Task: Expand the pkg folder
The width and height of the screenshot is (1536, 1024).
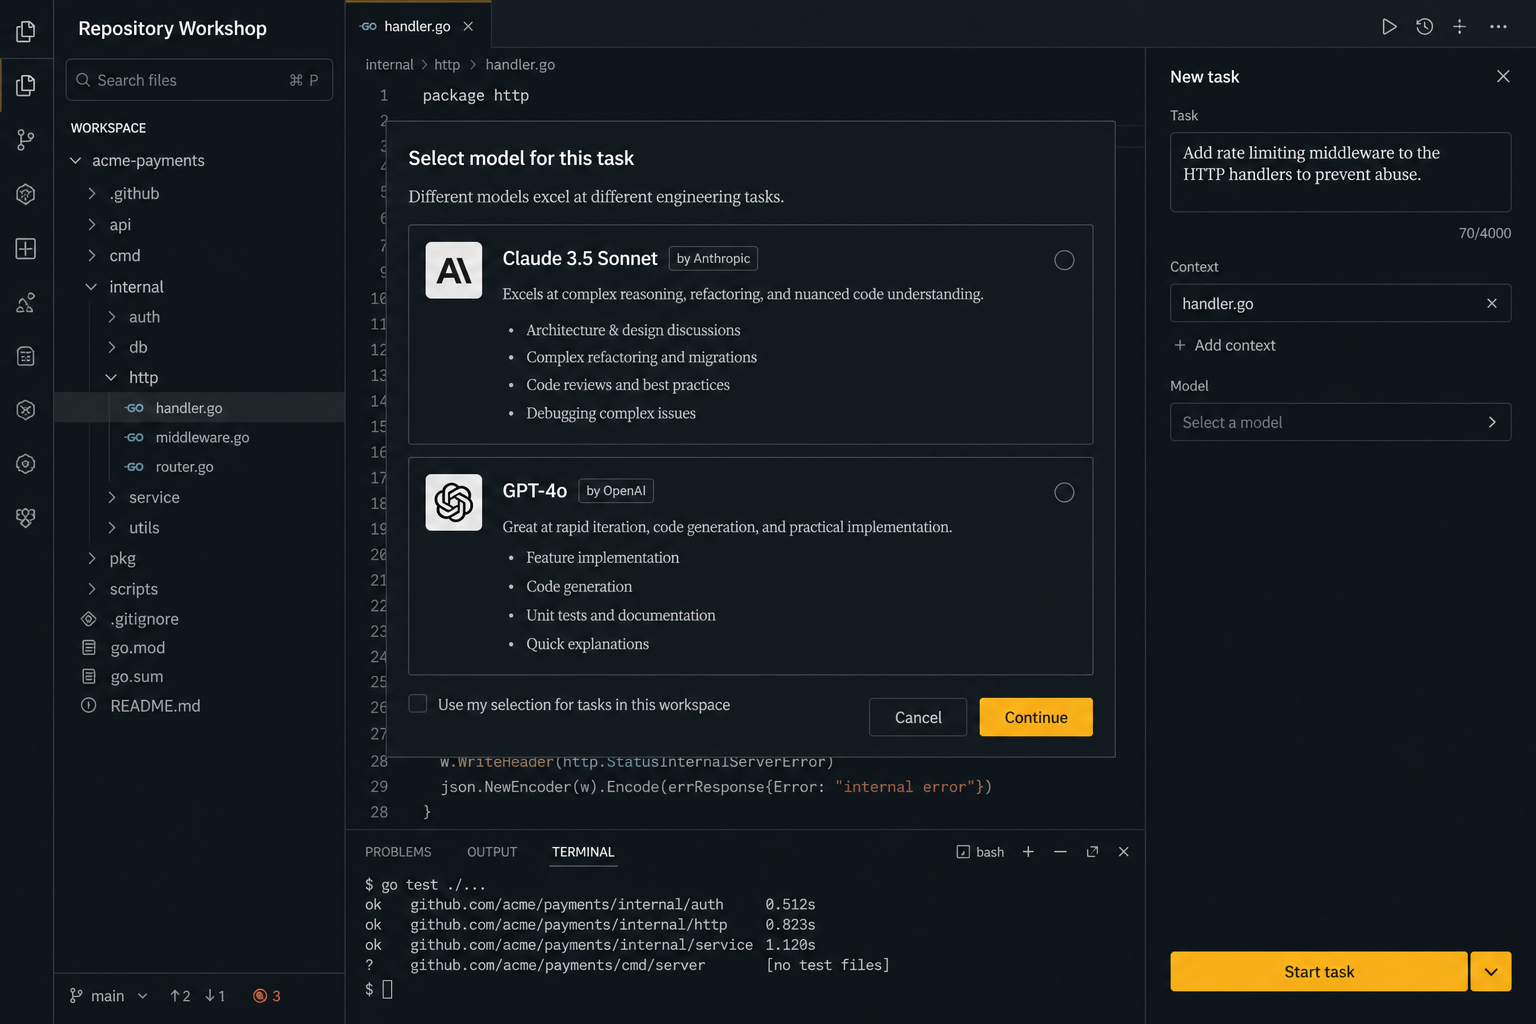Action: (92, 558)
